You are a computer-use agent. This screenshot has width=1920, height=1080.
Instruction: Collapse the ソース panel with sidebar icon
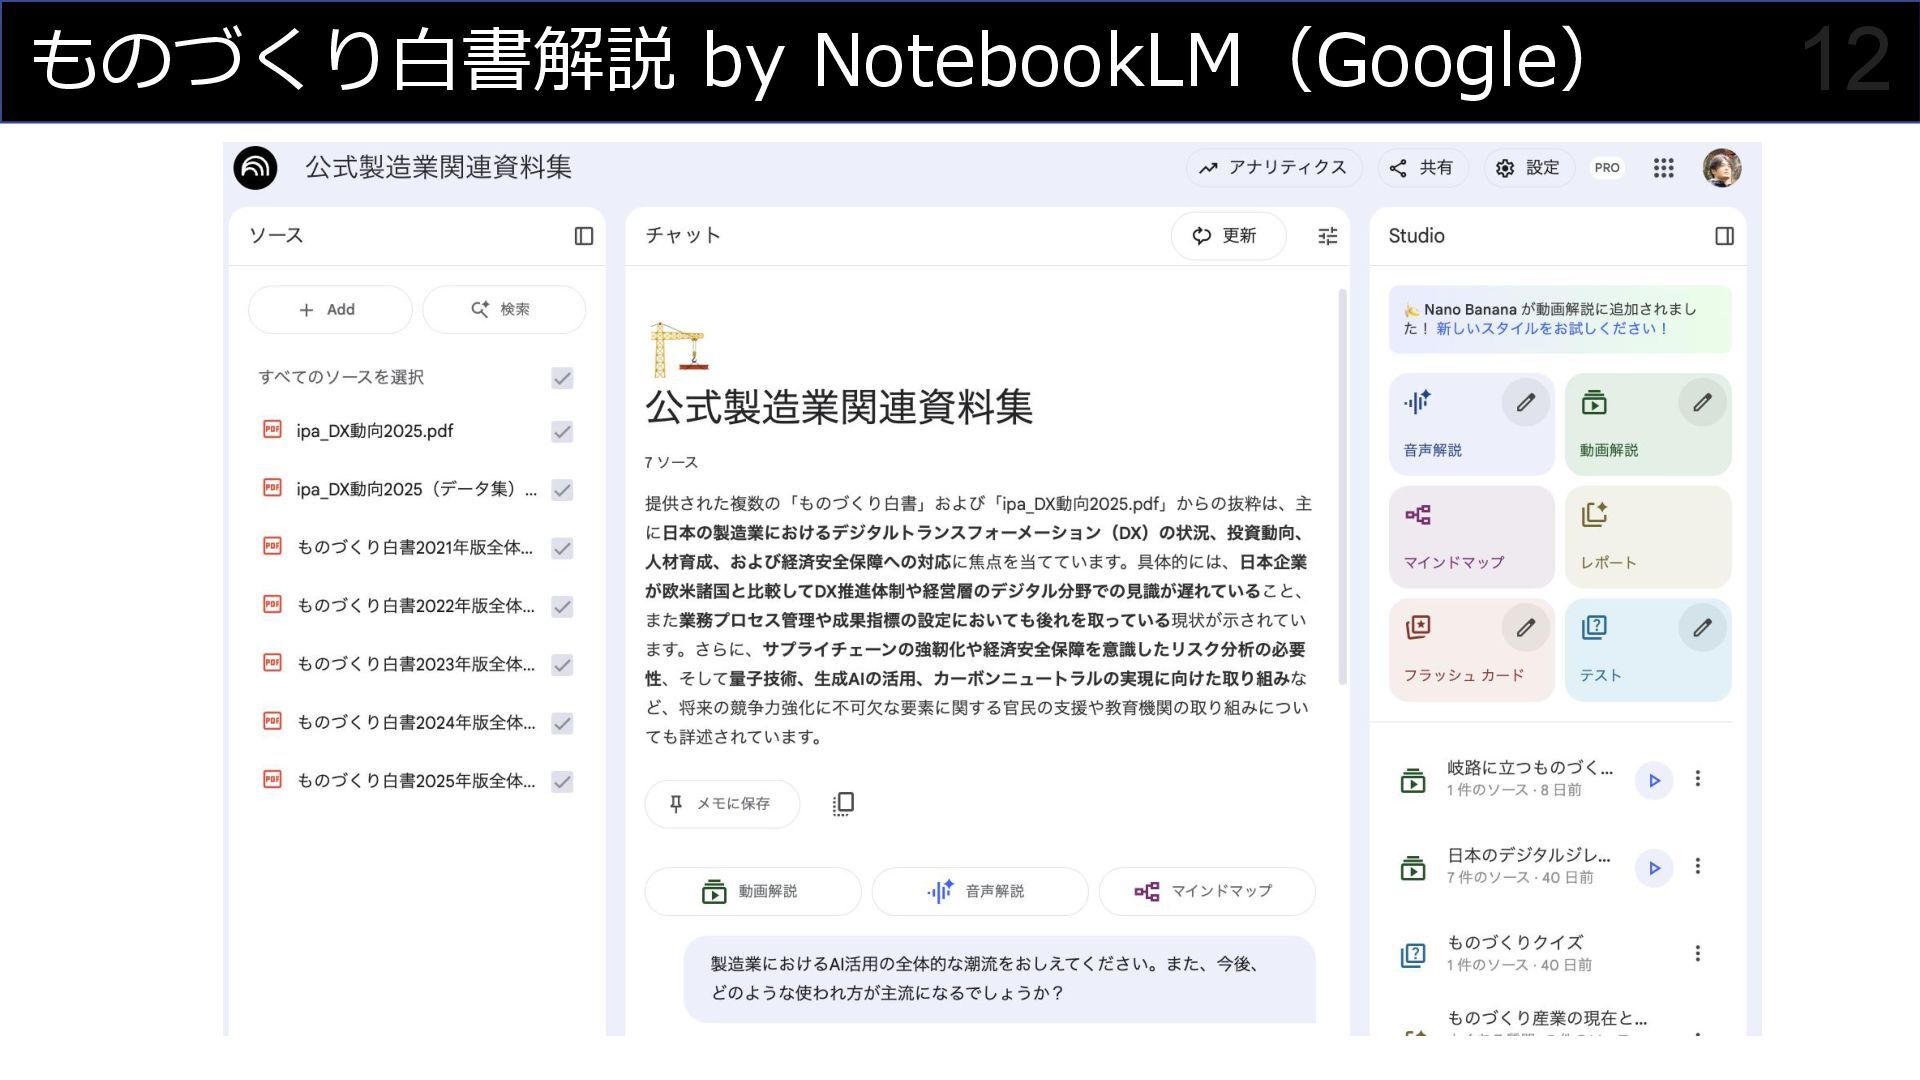click(x=584, y=236)
